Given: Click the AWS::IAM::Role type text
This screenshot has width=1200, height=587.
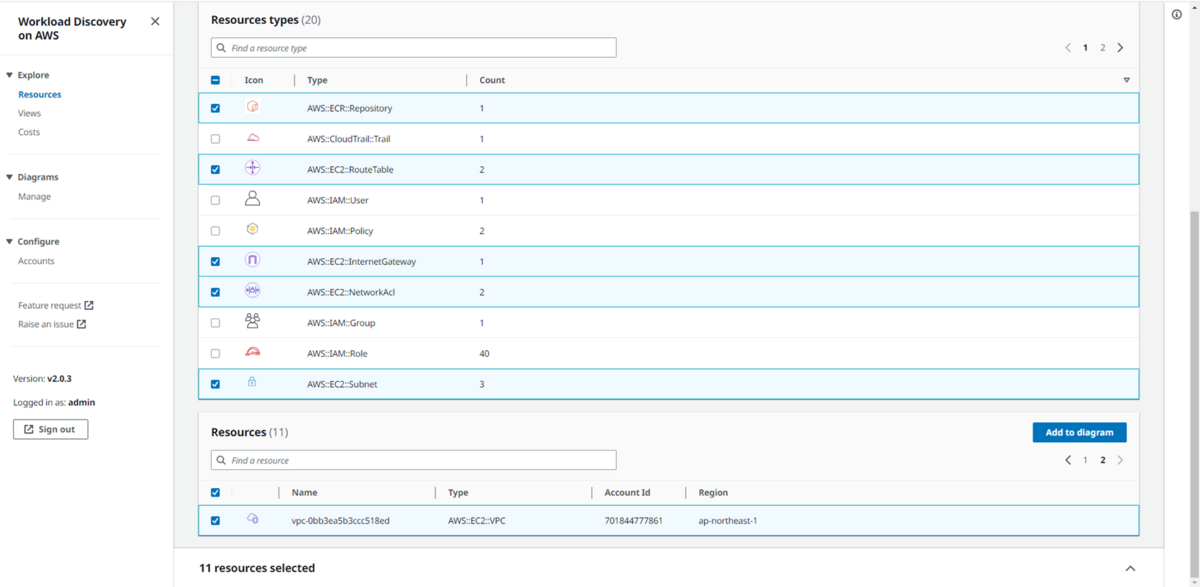Looking at the screenshot, I should (337, 353).
